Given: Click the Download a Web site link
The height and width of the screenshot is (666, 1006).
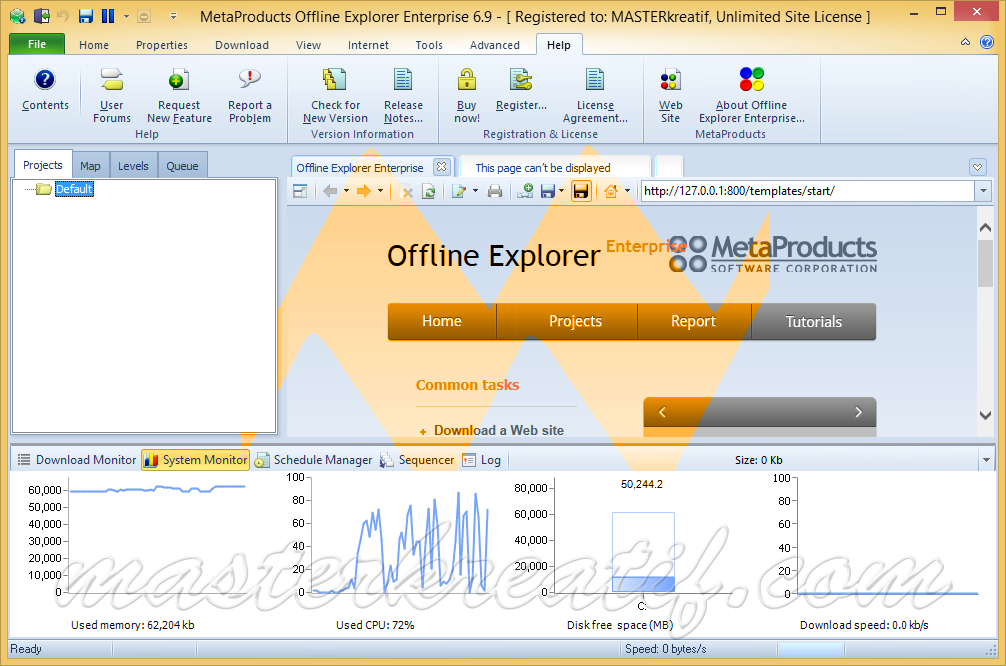Looking at the screenshot, I should point(499,431).
